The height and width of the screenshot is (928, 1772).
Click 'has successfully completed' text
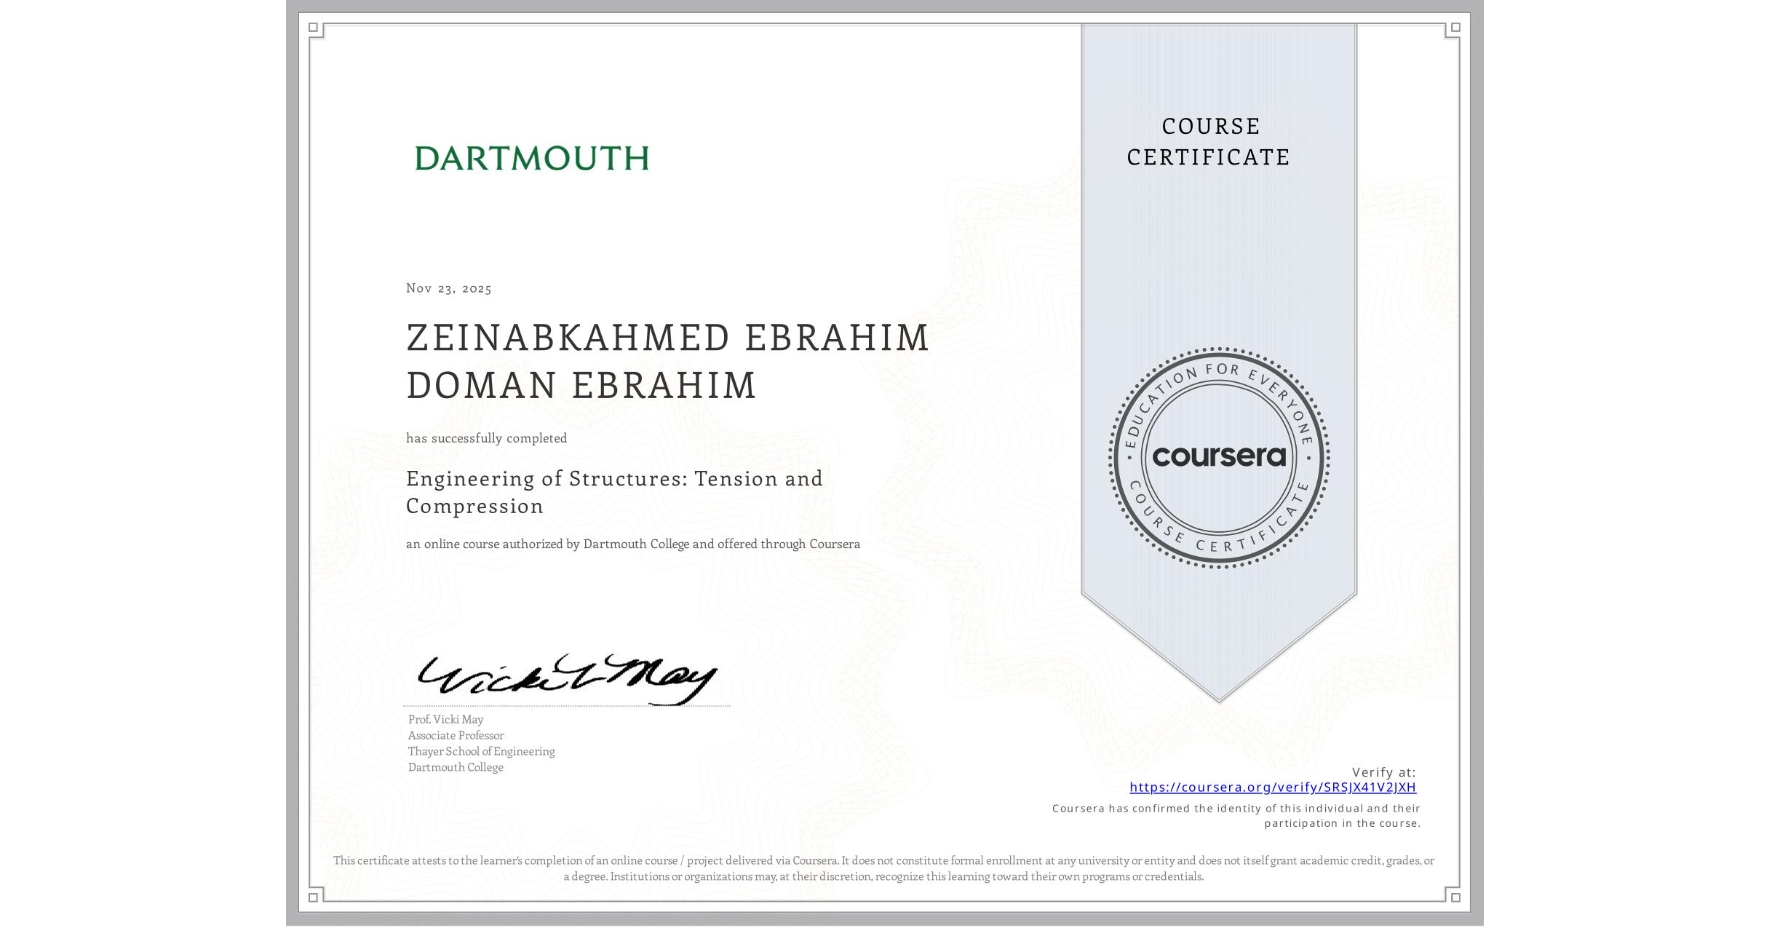[x=486, y=438]
